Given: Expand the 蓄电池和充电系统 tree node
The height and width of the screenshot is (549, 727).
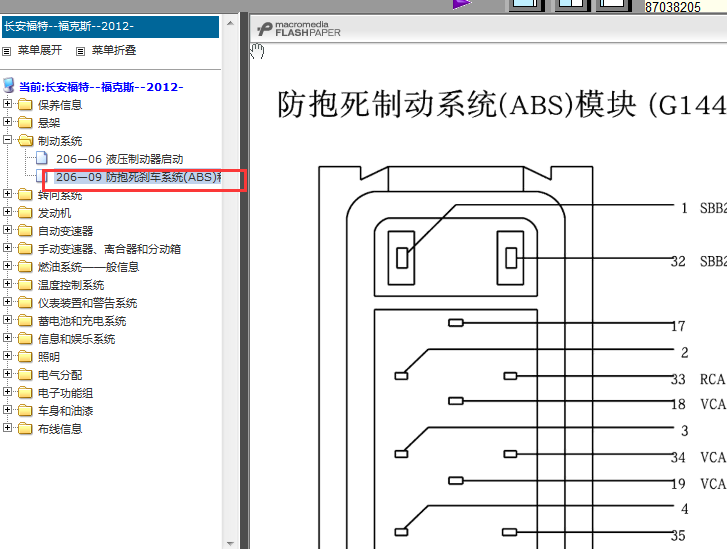Looking at the screenshot, I should 7,319.
